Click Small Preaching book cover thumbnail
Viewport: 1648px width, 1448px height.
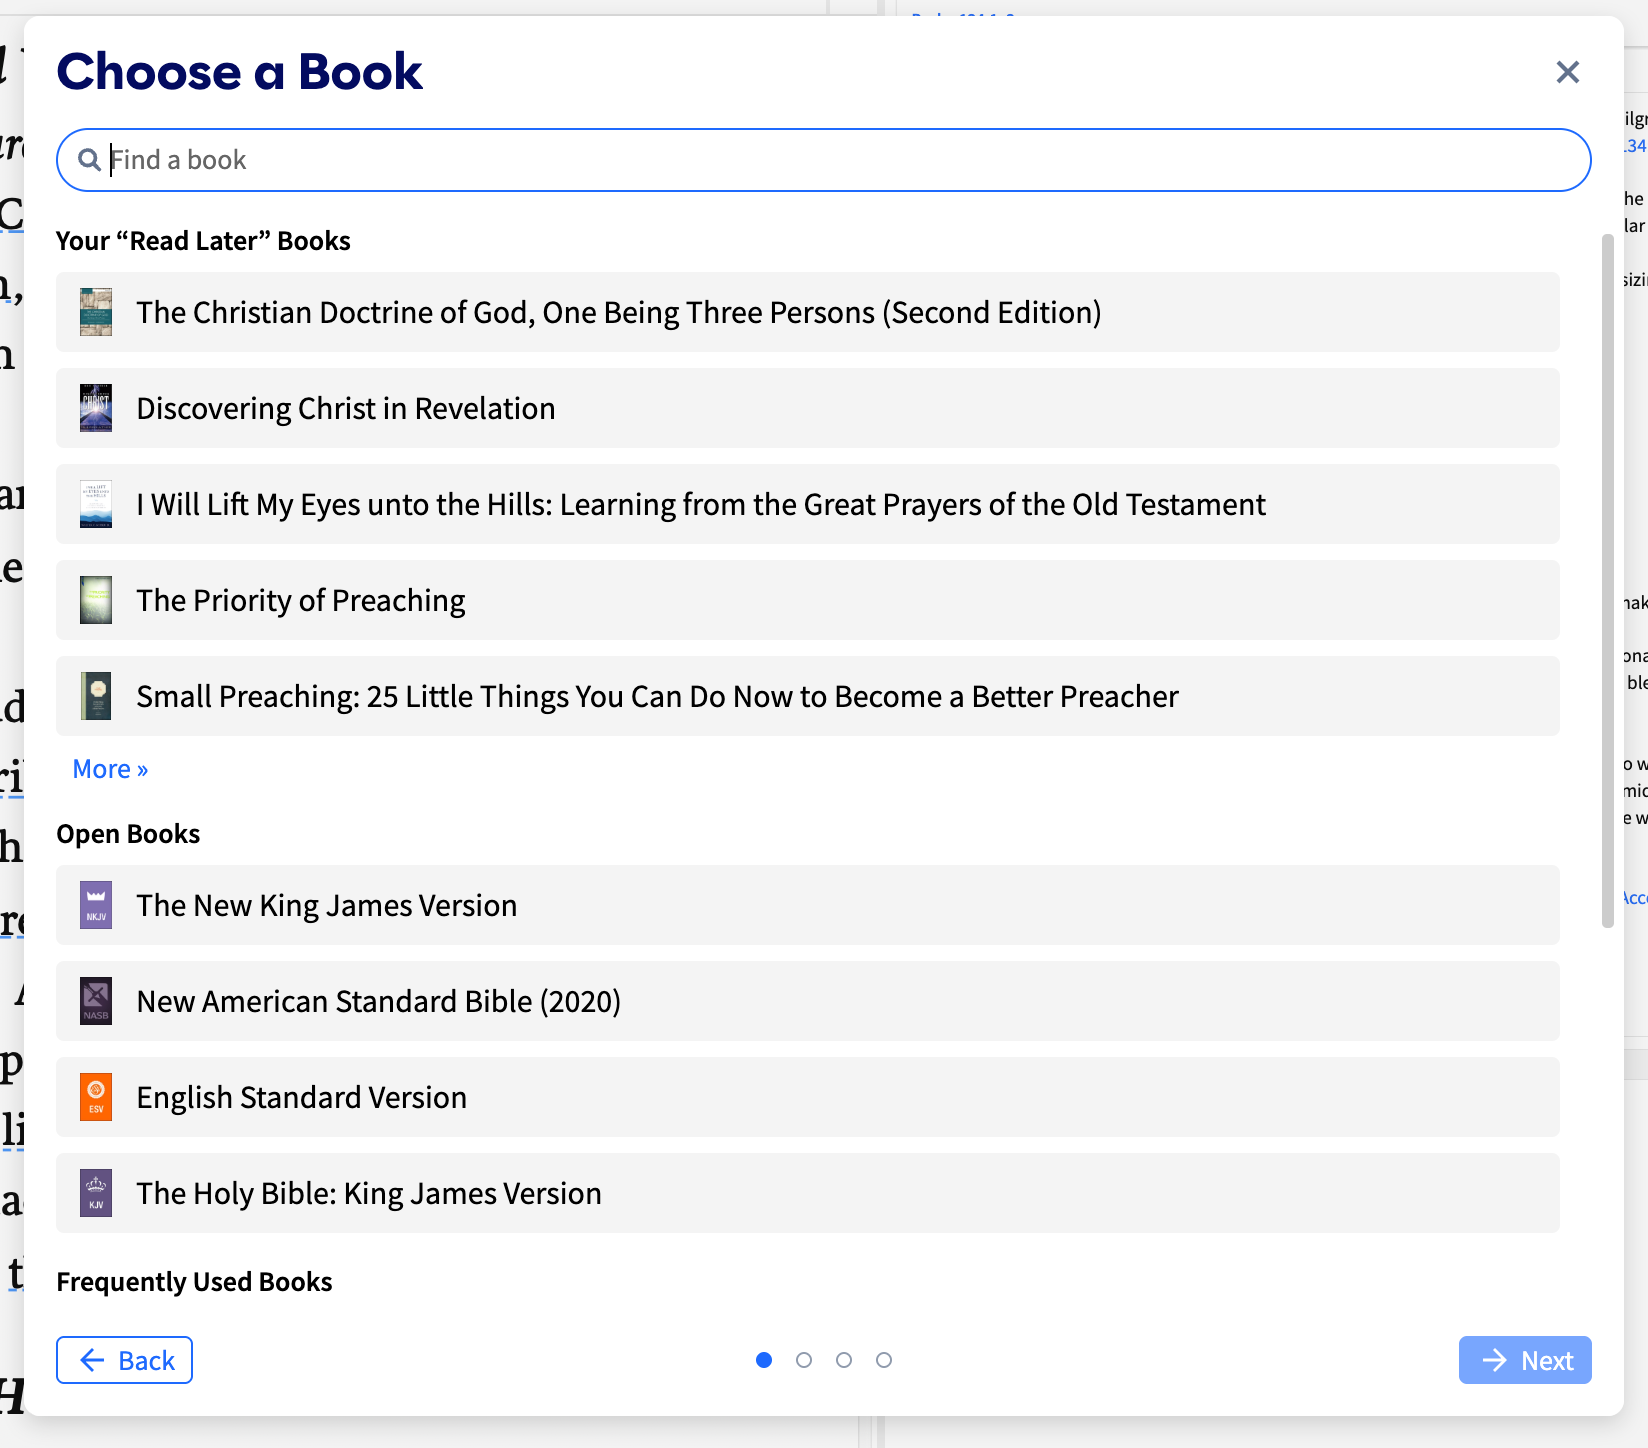pos(96,696)
